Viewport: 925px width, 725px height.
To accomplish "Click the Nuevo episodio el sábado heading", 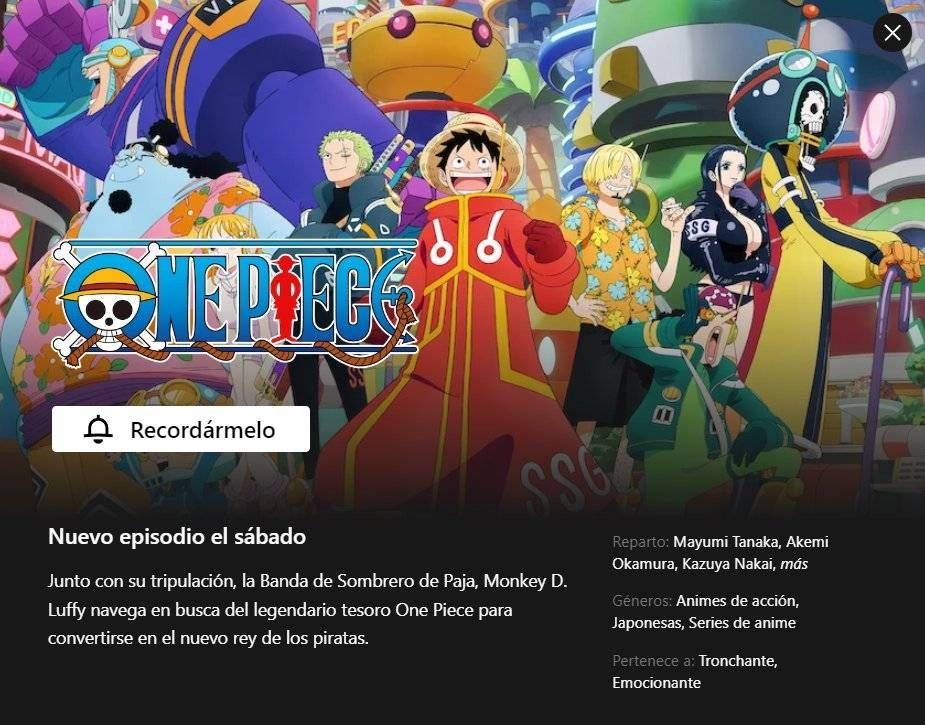I will (177, 536).
